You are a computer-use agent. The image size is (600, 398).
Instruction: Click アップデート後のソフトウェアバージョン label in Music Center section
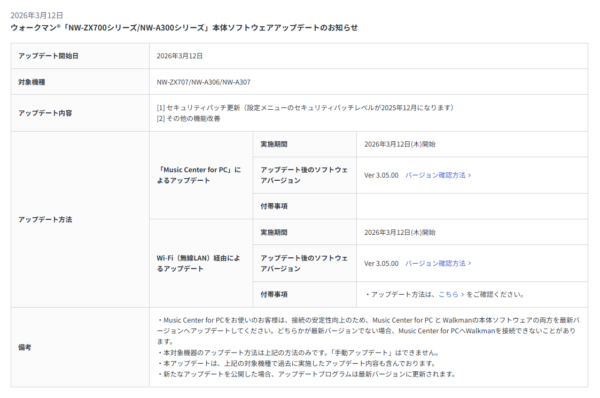click(304, 175)
